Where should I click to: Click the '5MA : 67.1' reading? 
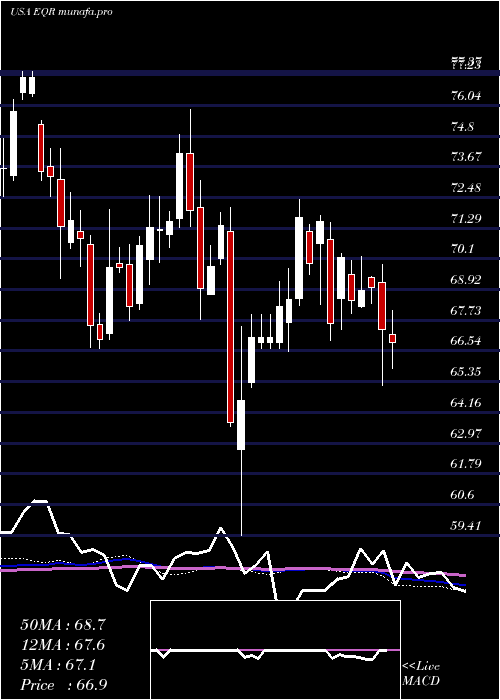(58, 665)
